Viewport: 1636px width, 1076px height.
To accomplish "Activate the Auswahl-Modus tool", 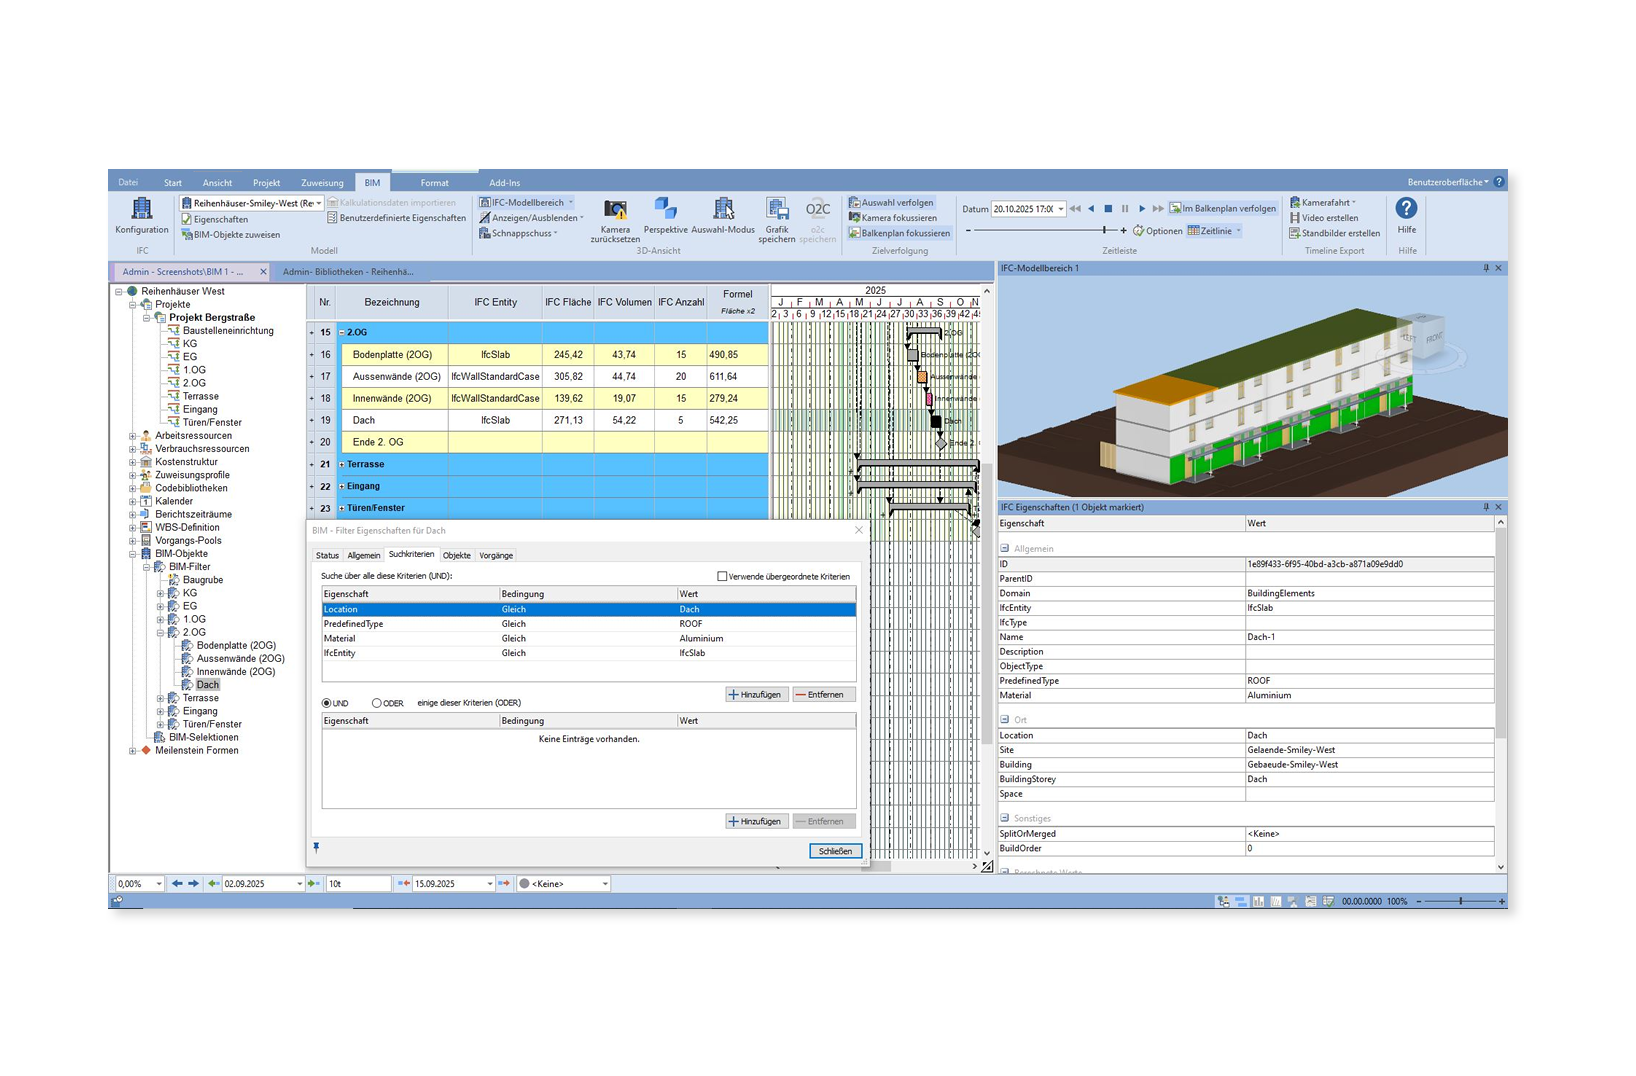I will 723,209.
